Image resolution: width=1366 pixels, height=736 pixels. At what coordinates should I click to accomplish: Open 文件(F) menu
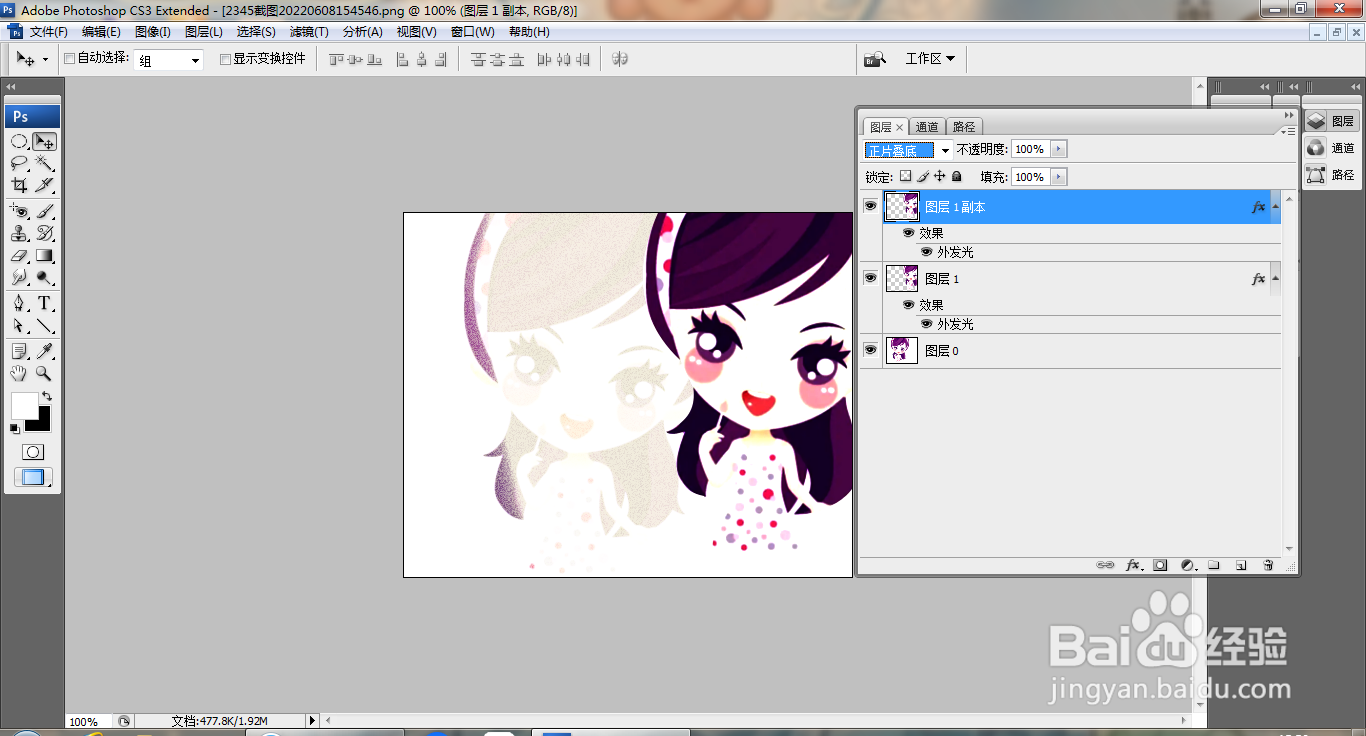coord(48,32)
